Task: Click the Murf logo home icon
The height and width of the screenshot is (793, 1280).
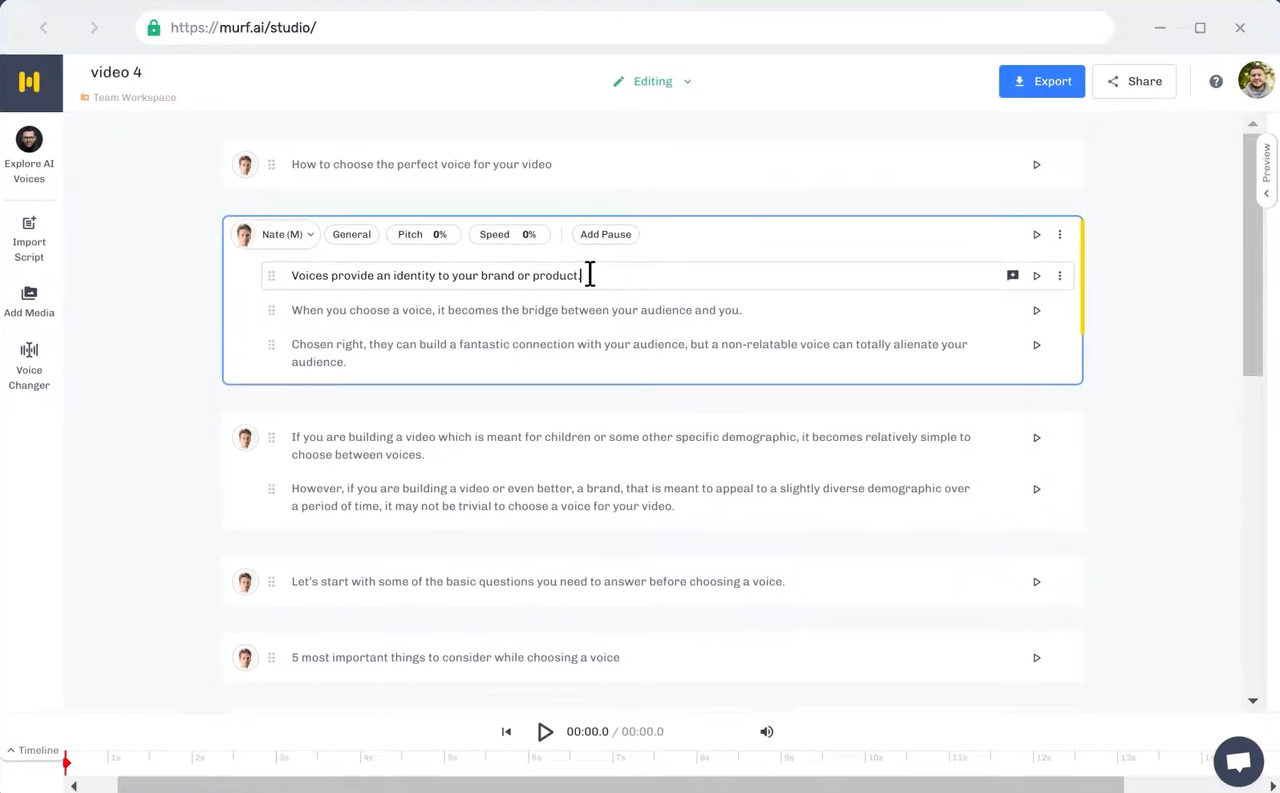Action: coord(30,83)
